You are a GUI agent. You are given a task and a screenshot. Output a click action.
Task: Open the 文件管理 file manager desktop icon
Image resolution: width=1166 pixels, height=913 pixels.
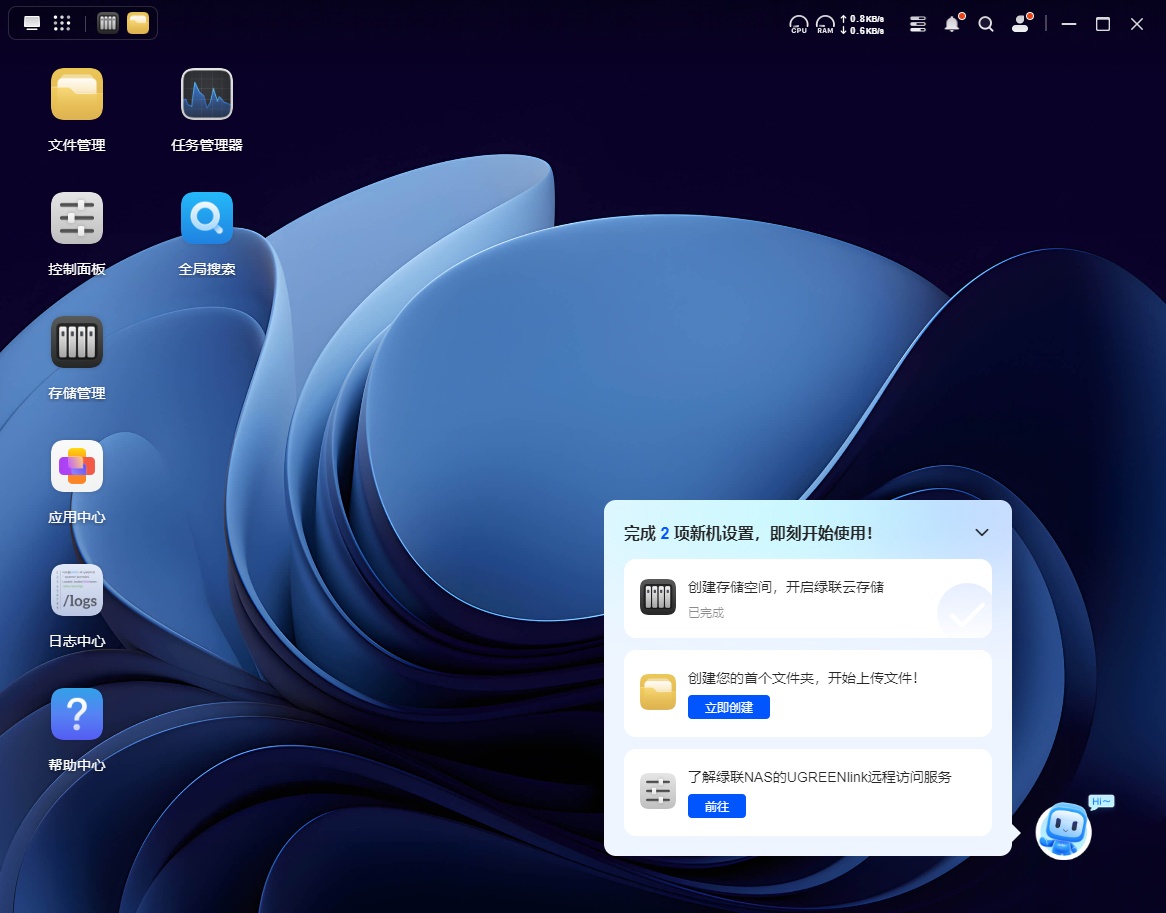pos(77,95)
